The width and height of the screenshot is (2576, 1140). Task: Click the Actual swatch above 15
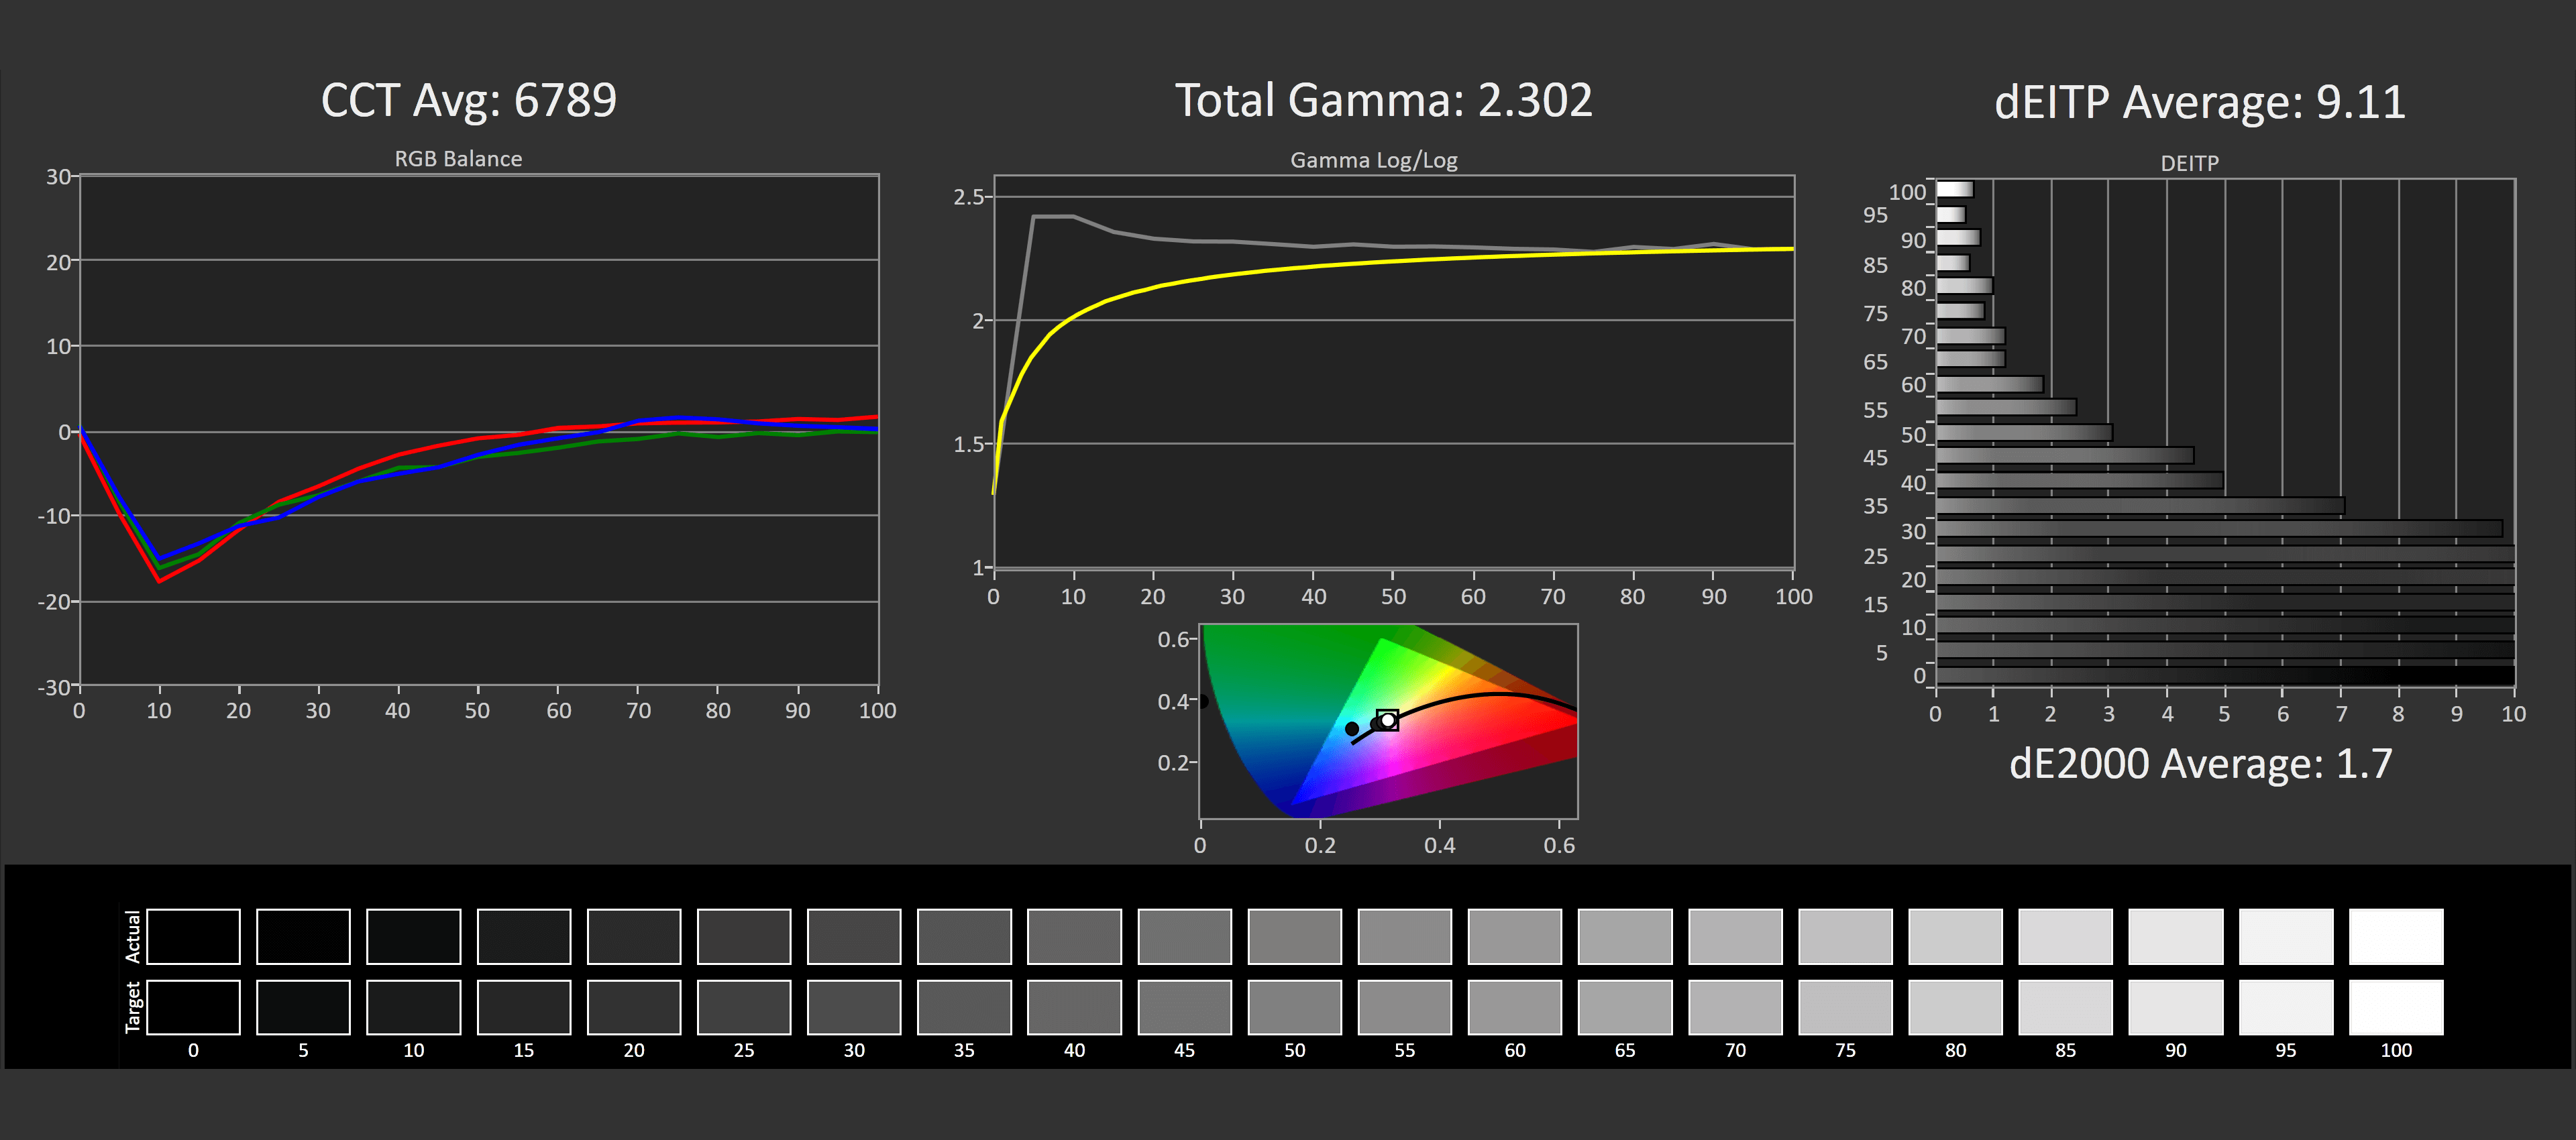coord(523,936)
